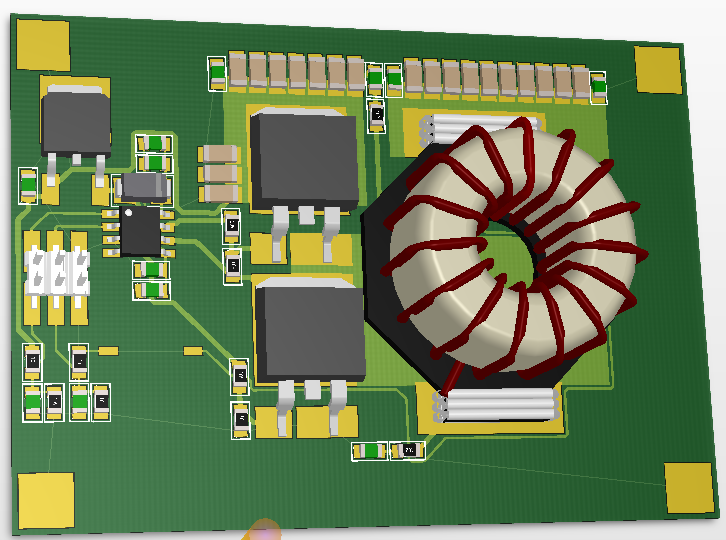Select the grey diode package above the 8-pin IC

(x=144, y=188)
